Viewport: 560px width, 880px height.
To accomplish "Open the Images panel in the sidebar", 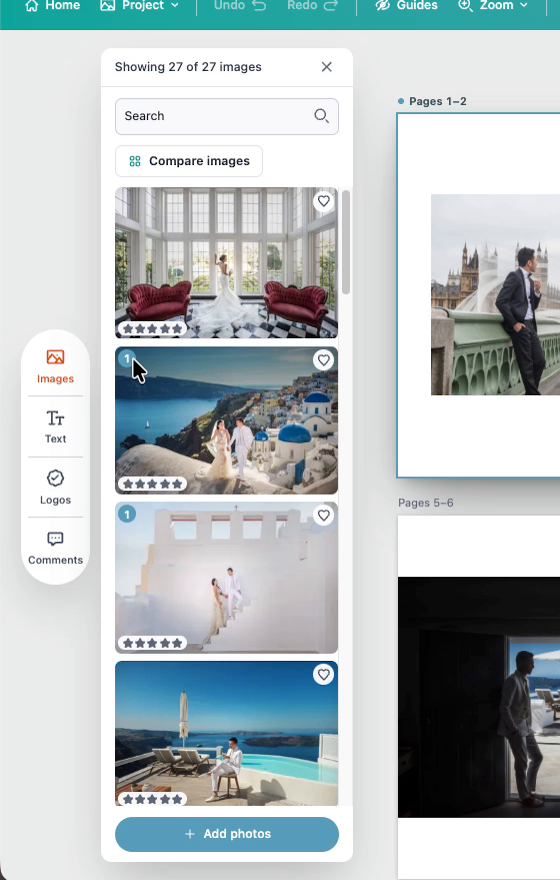I will 55,366.
